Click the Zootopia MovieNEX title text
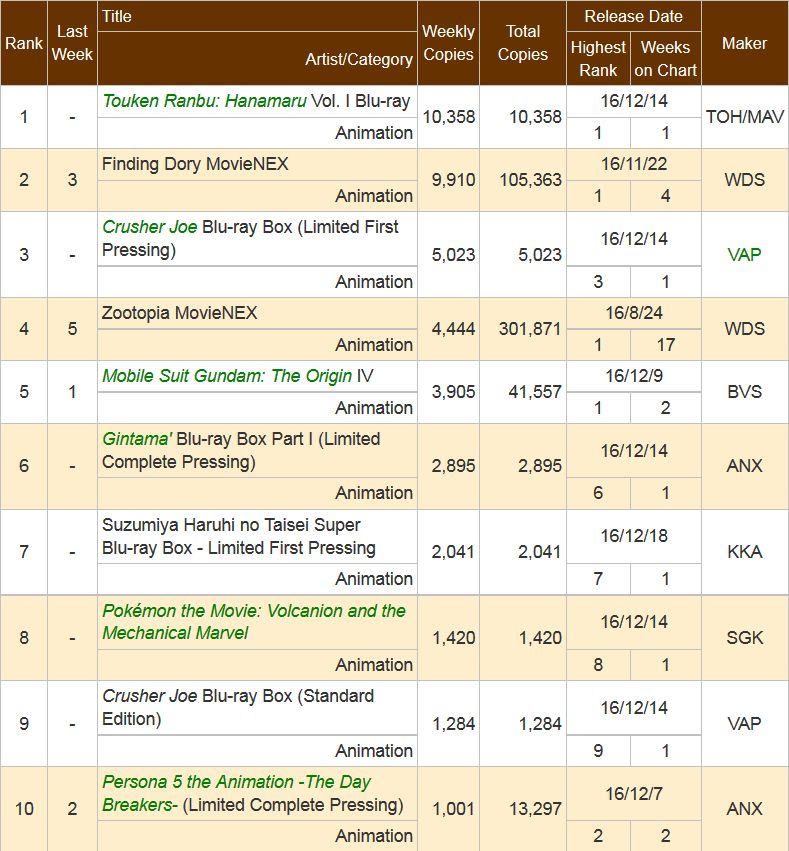This screenshot has width=789, height=851. coord(179,313)
